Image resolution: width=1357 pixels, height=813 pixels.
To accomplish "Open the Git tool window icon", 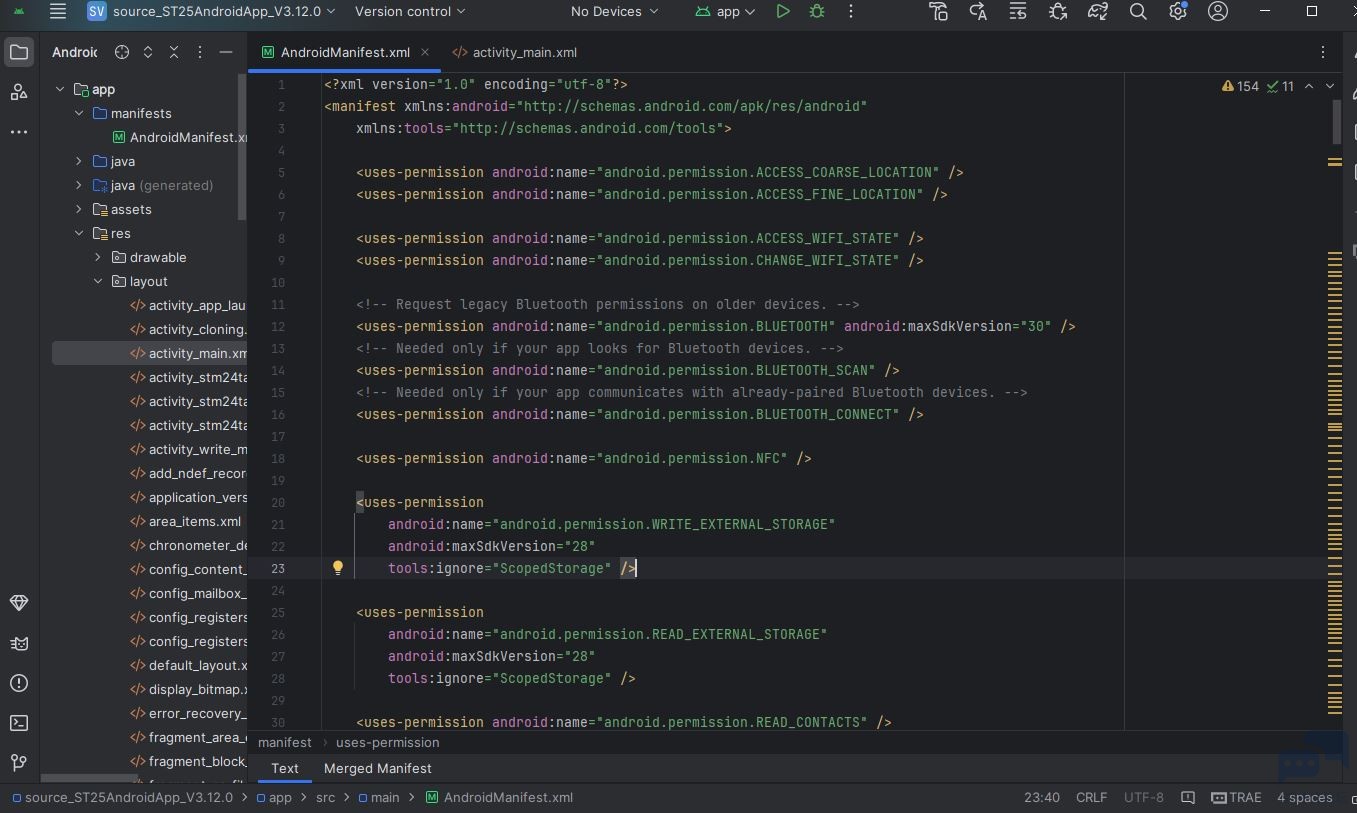I will [18, 763].
